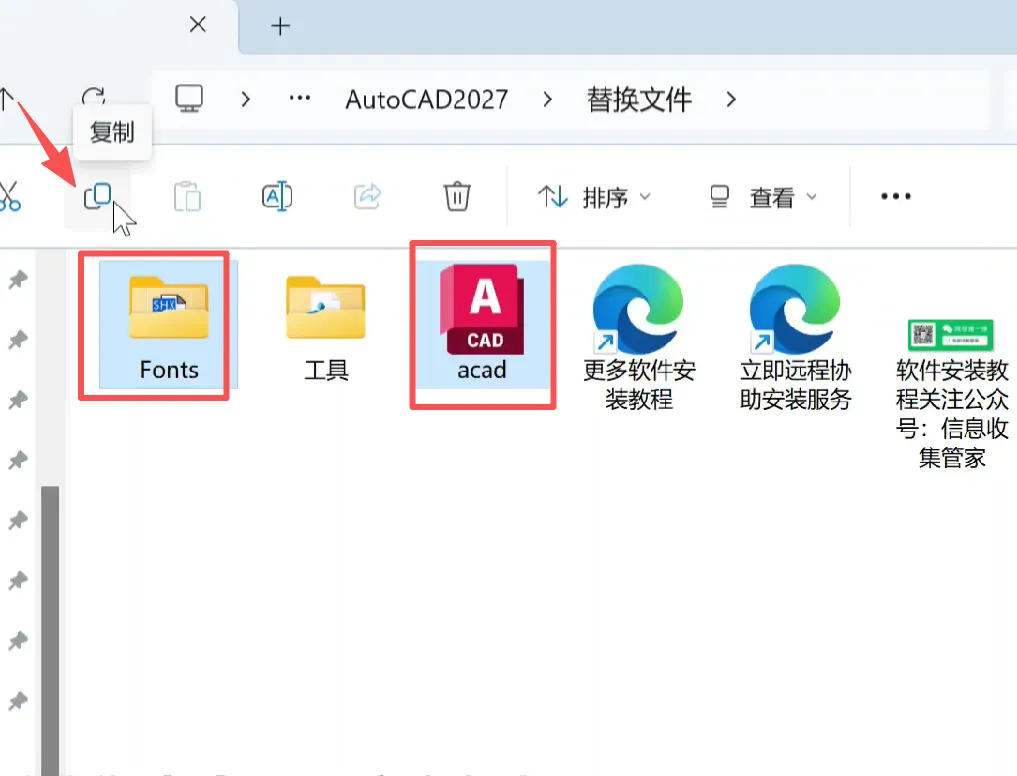The width and height of the screenshot is (1017, 776).
Task: Click the Fonts folder name label
Action: pos(169,370)
